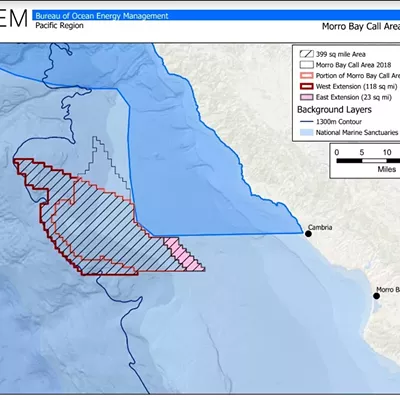The height and width of the screenshot is (400, 400).
Task: Click the 'Background Layers' legend heading
Action: pos(334,110)
